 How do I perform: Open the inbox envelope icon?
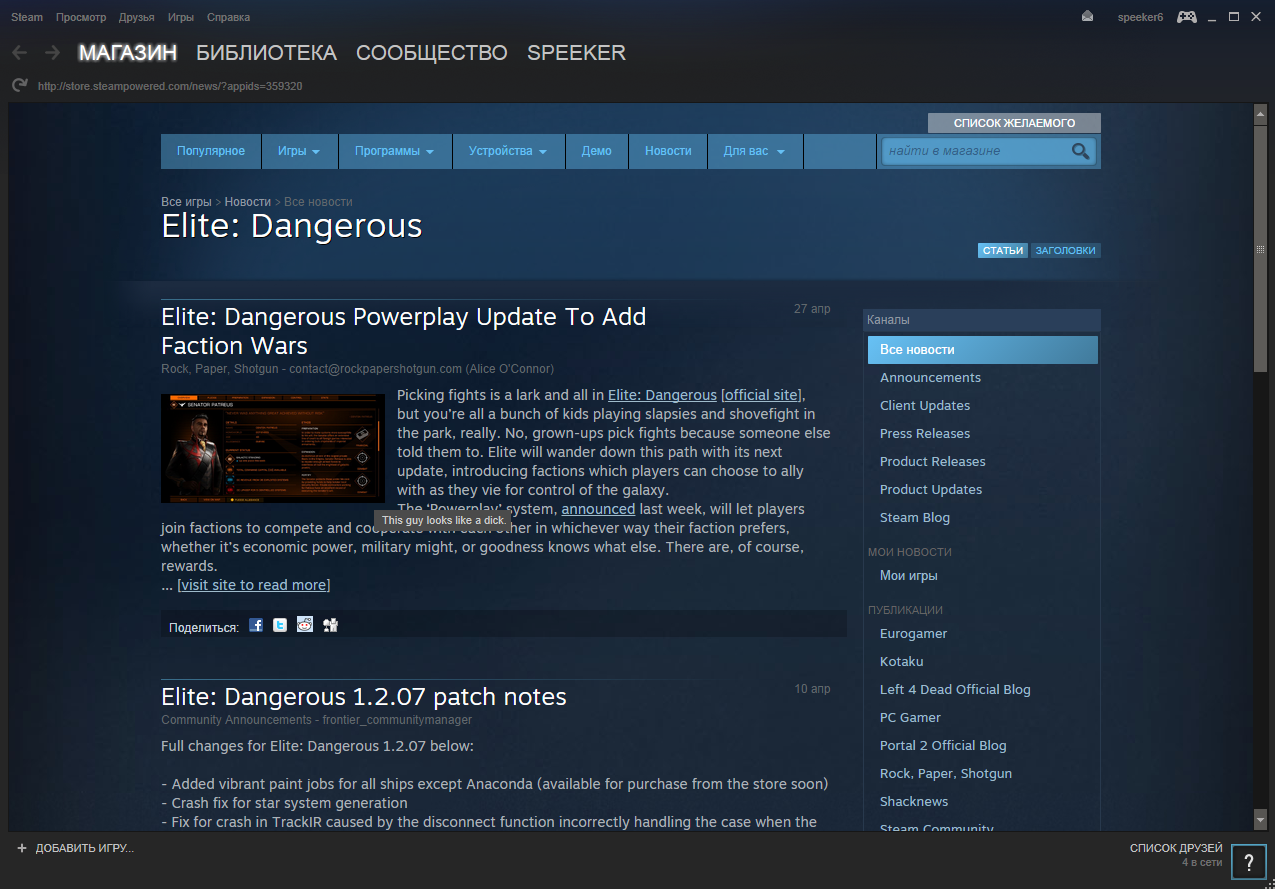(1088, 17)
